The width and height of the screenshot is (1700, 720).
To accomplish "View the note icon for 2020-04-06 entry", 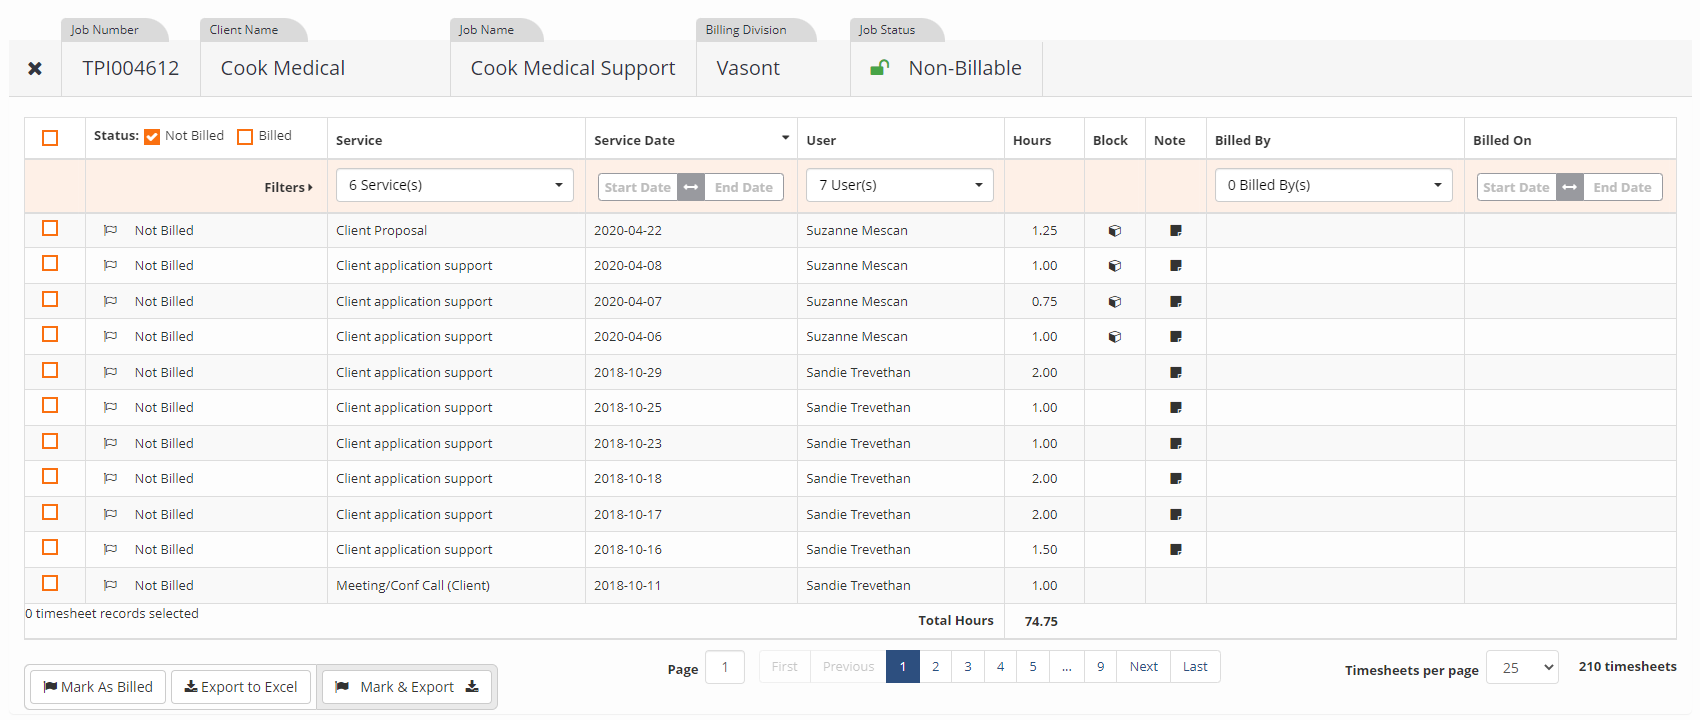I will [1176, 337].
